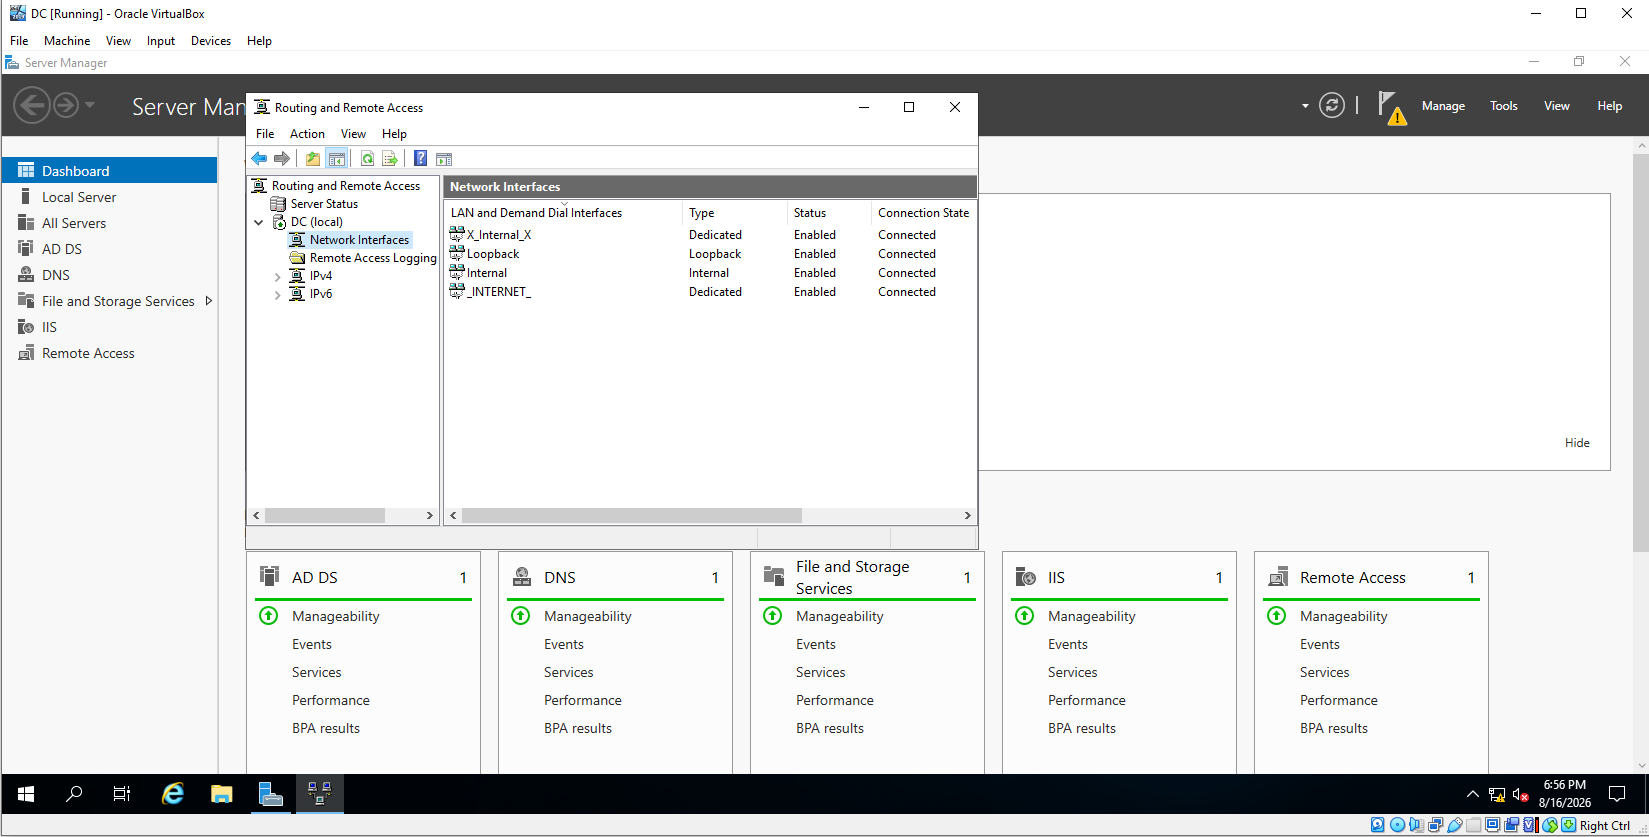
Task: Toggle Show/Hide Console Tree toolbar icon
Action: coord(337,159)
